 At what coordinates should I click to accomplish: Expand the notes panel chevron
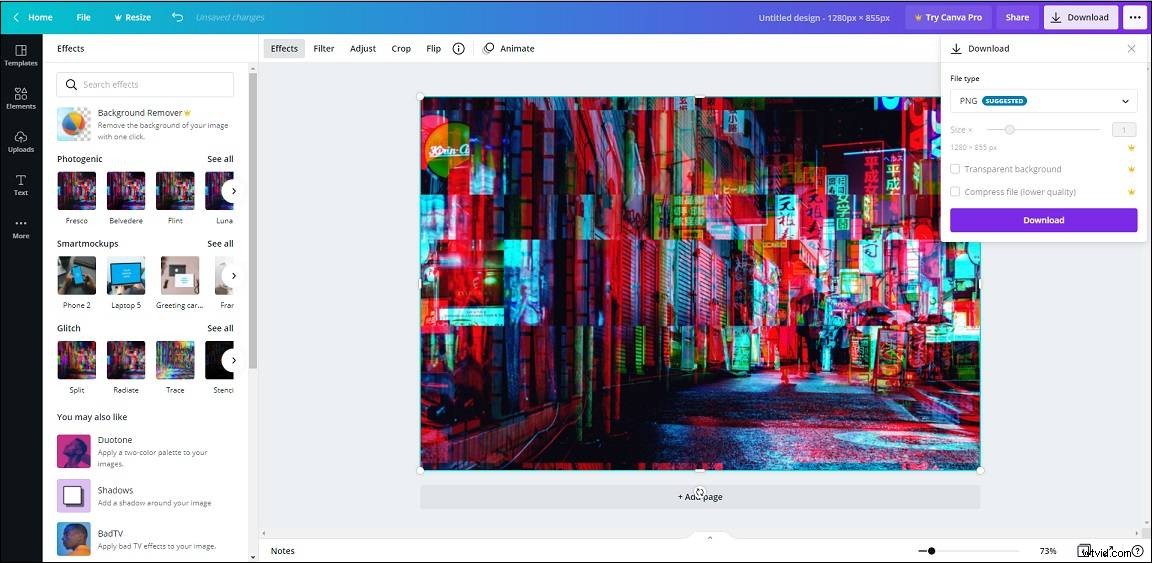click(x=710, y=538)
